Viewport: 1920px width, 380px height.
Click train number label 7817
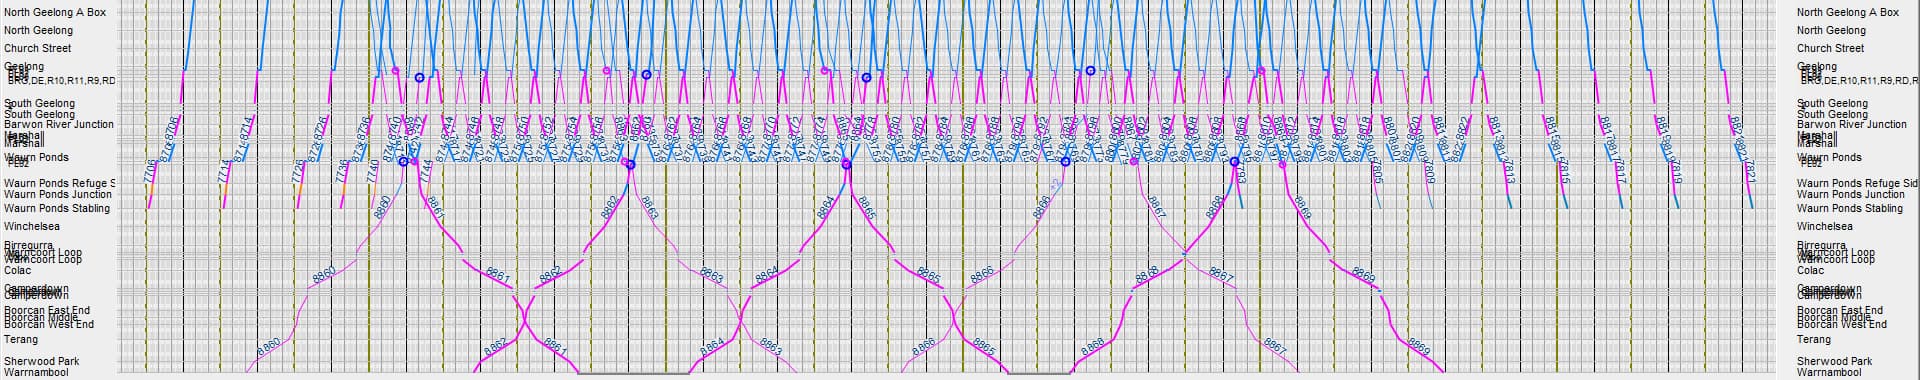[x=1620, y=171]
